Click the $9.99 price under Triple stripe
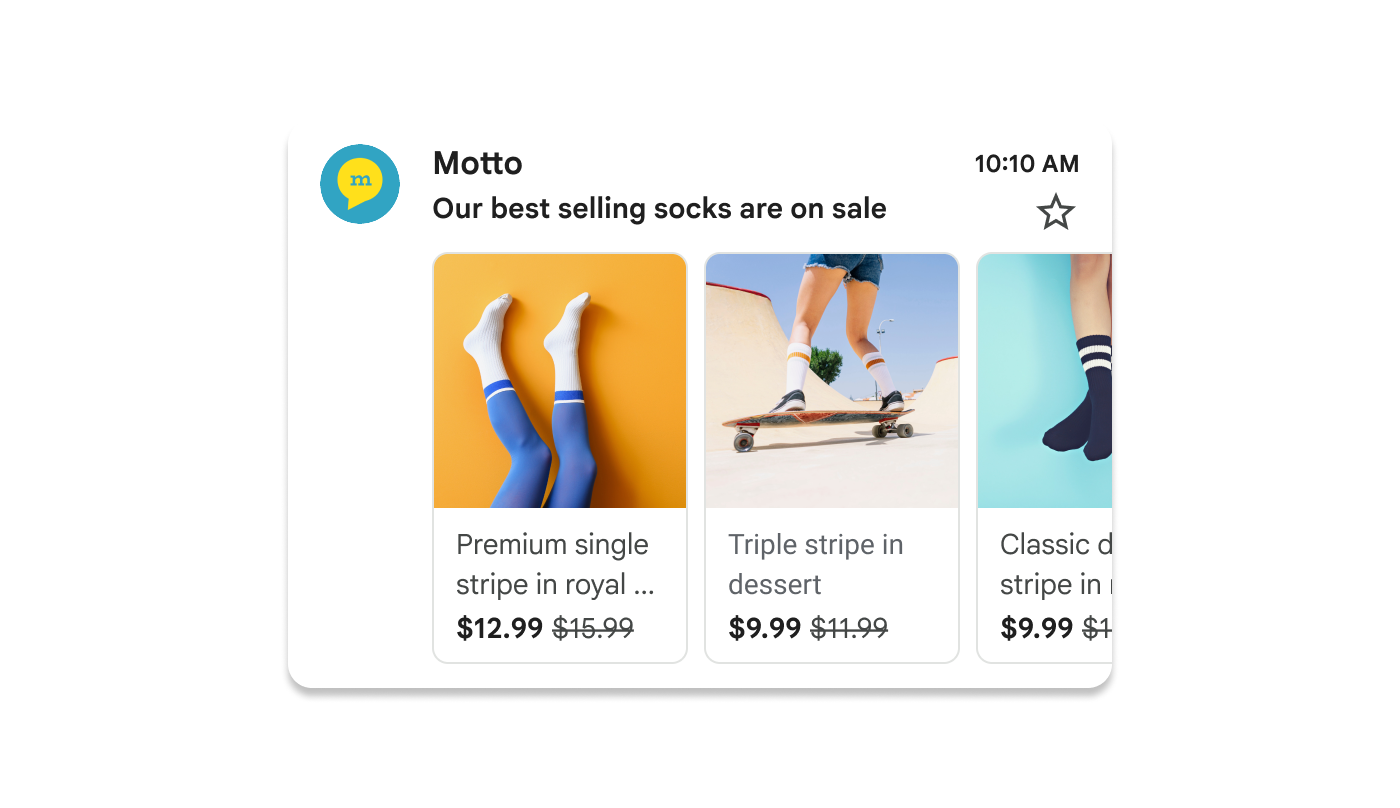Image resolution: width=1400 pixels, height=808 pixels. pyautogui.click(x=765, y=628)
